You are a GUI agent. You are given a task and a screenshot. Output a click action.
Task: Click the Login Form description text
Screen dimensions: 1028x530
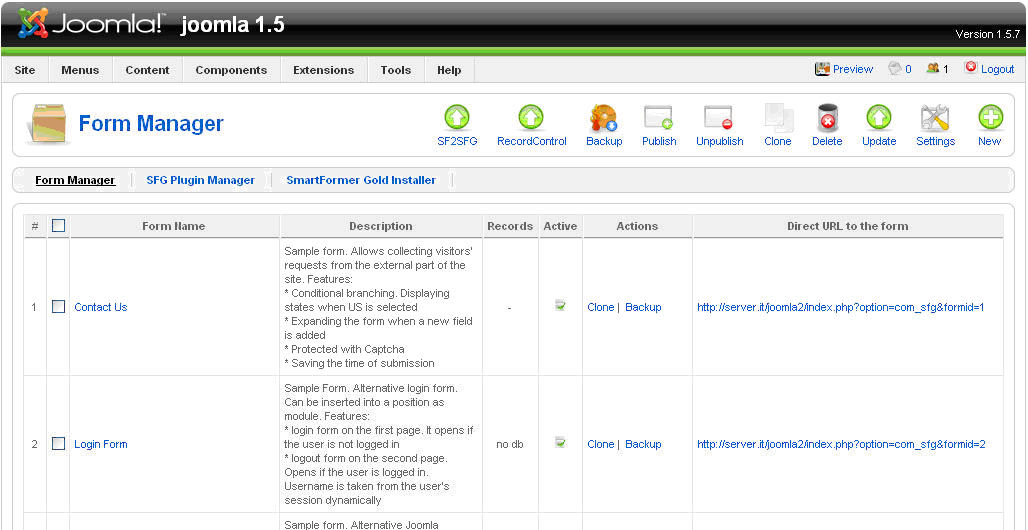pos(380,444)
